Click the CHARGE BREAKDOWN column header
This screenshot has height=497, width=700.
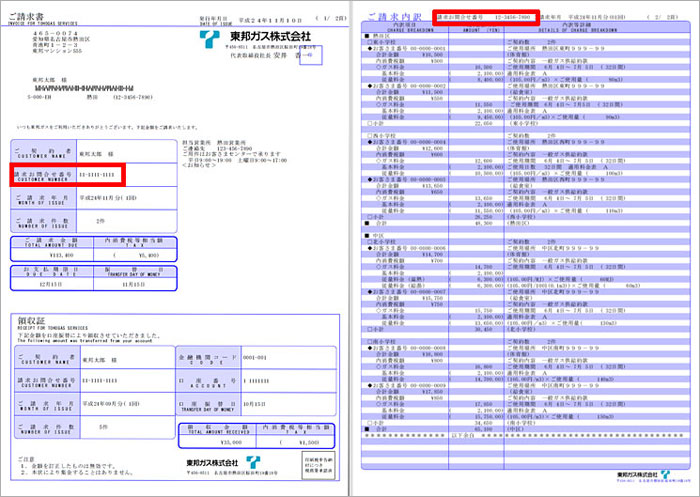pos(404,30)
